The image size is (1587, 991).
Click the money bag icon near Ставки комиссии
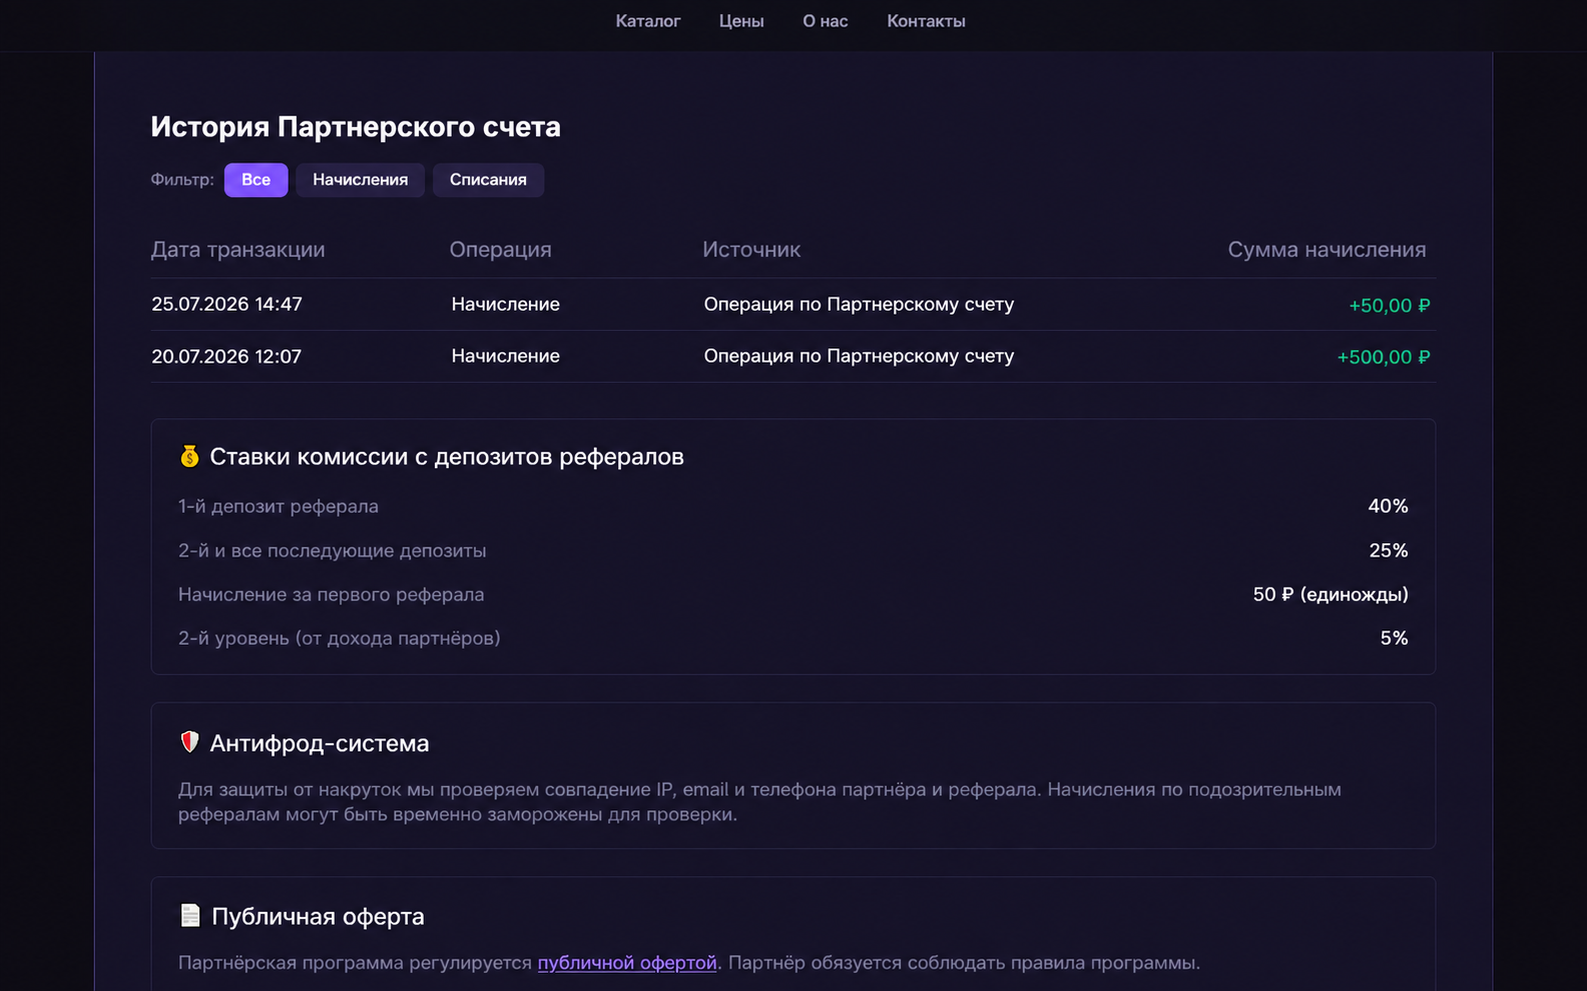189,457
